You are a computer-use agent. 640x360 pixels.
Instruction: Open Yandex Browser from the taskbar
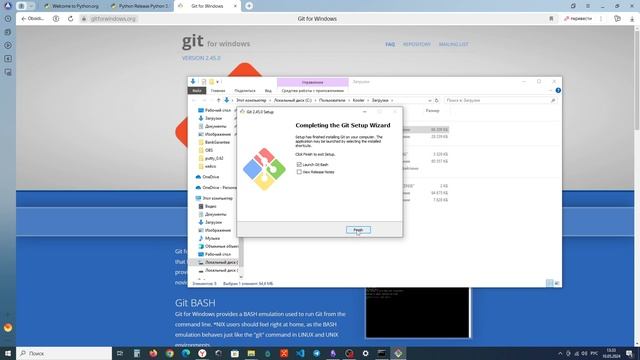click(x=202, y=353)
